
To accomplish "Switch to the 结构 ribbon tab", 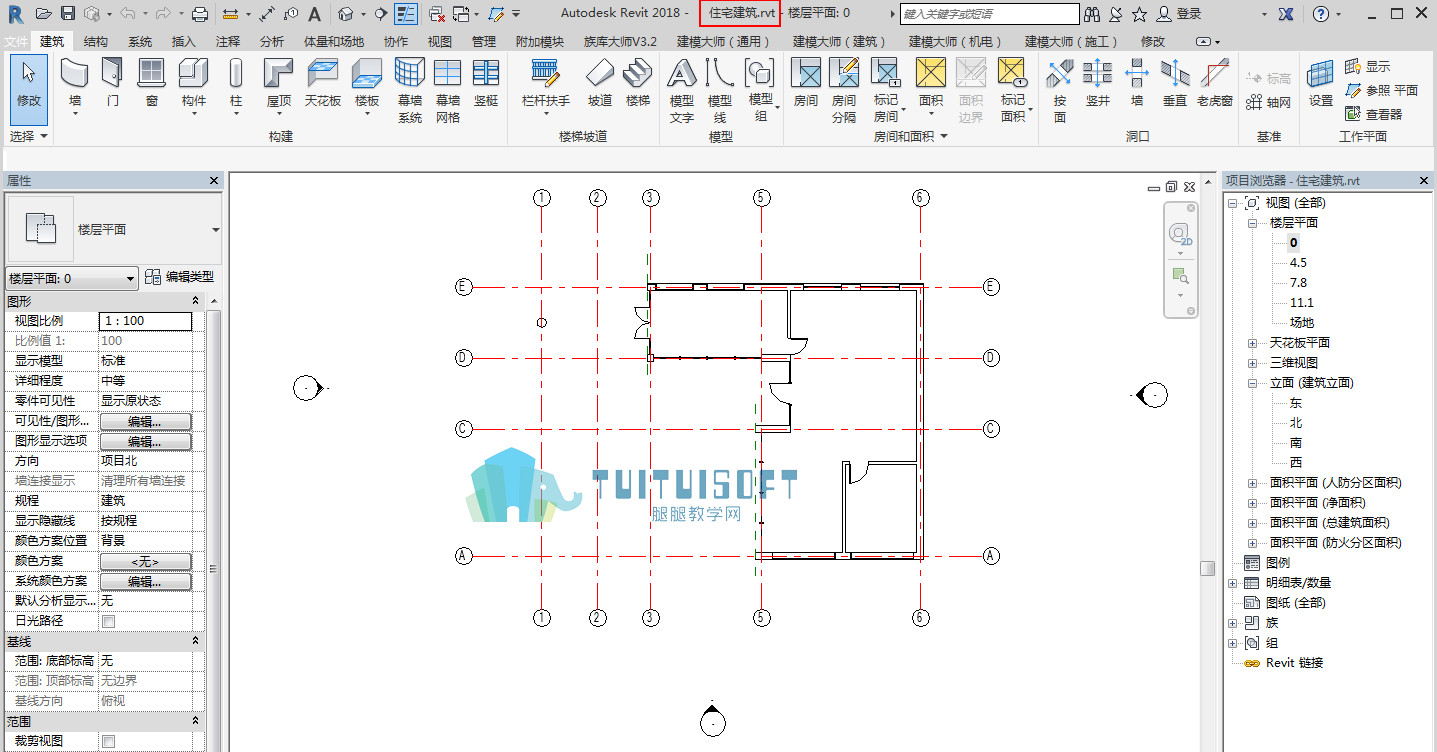I will [96, 42].
